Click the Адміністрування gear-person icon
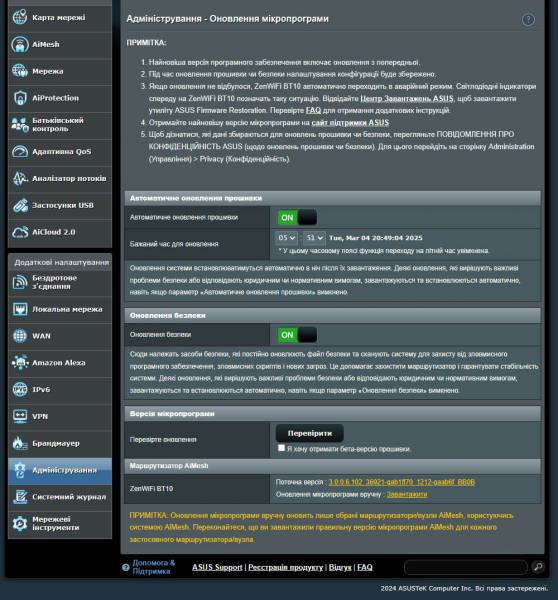The image size is (558, 600). (20, 470)
